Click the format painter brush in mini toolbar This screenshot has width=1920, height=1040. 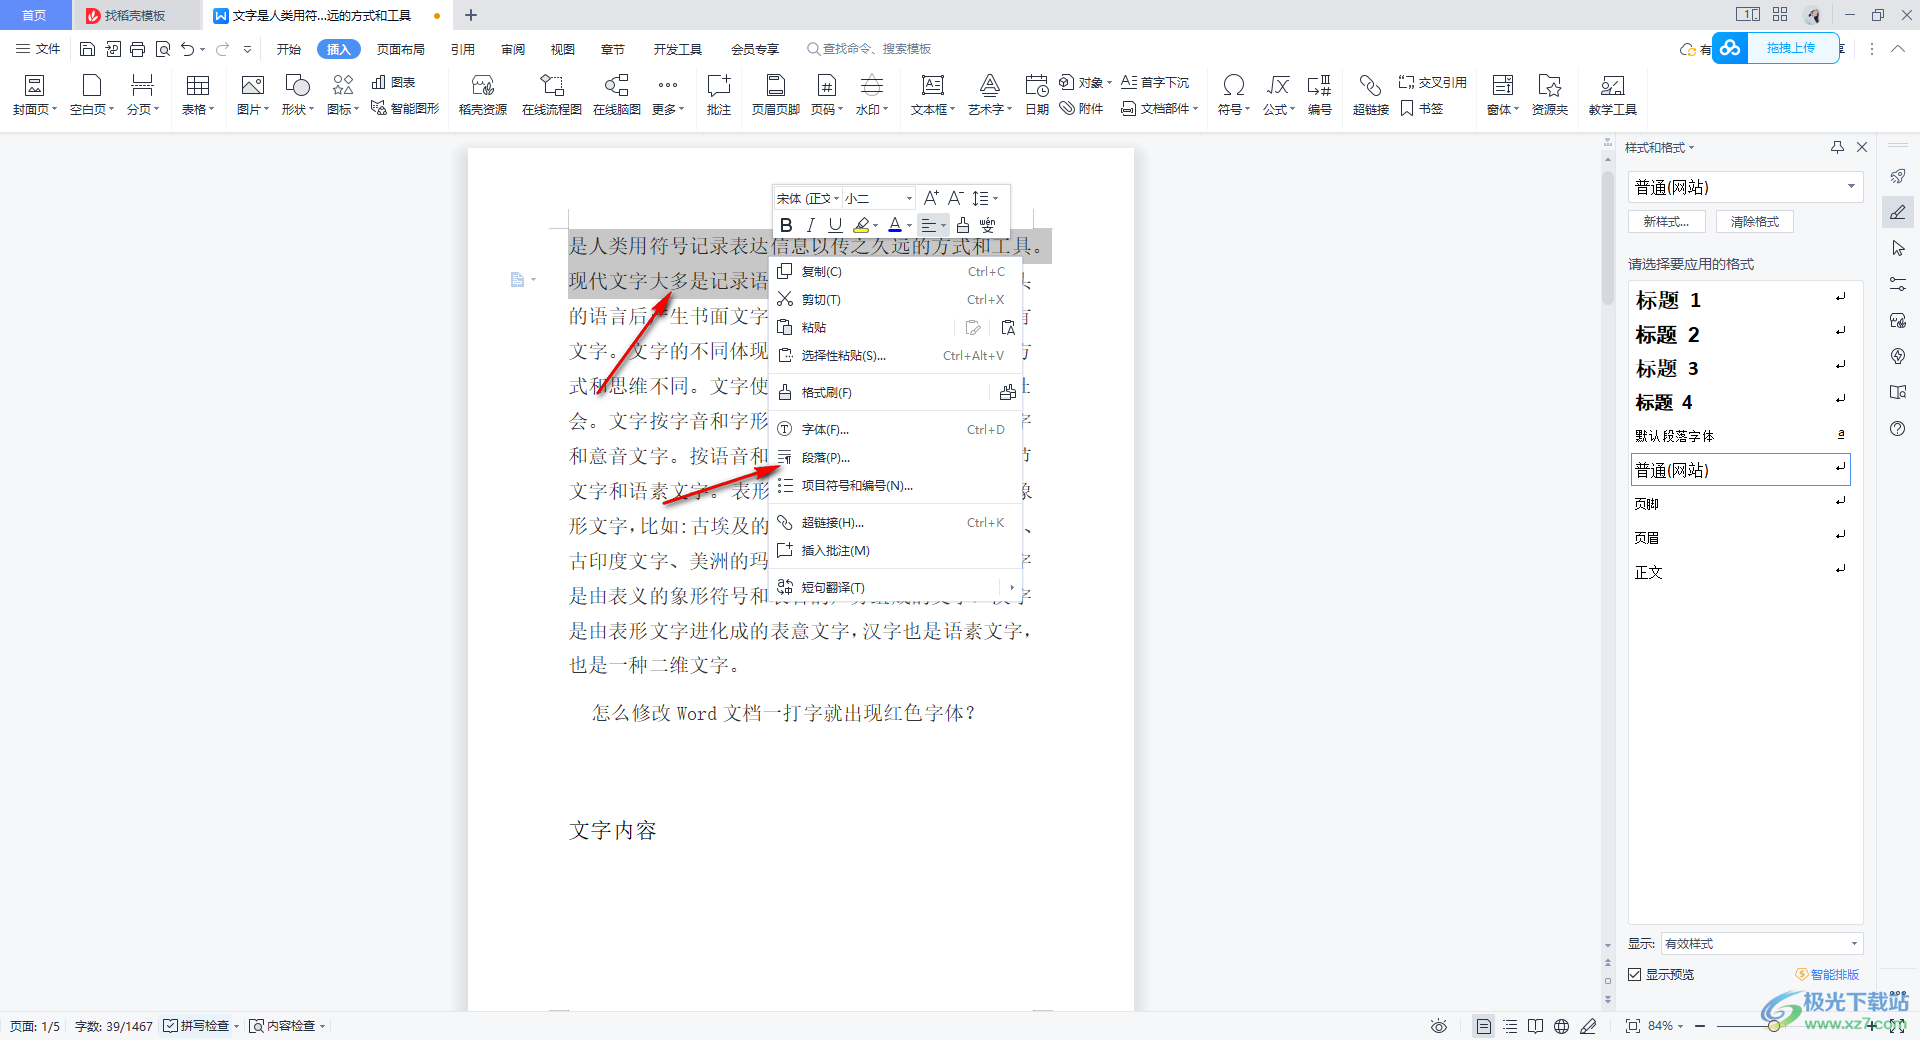(x=962, y=225)
